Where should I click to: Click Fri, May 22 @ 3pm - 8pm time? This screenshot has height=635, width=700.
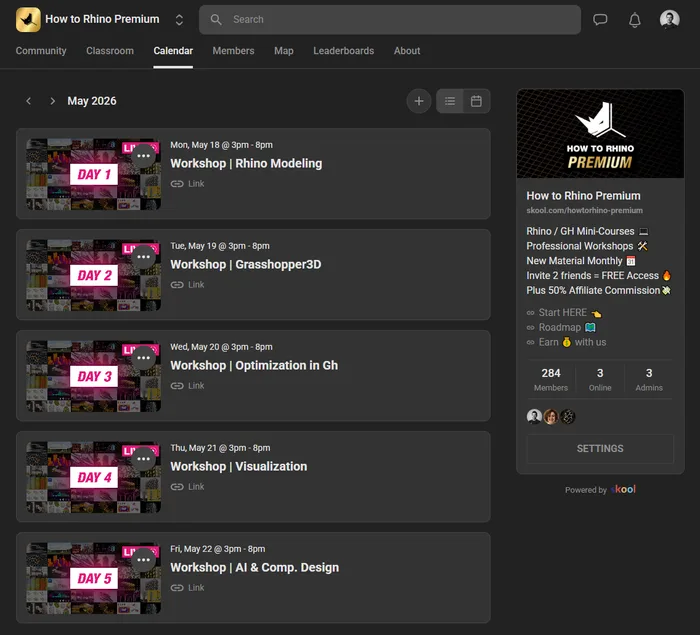point(217,549)
